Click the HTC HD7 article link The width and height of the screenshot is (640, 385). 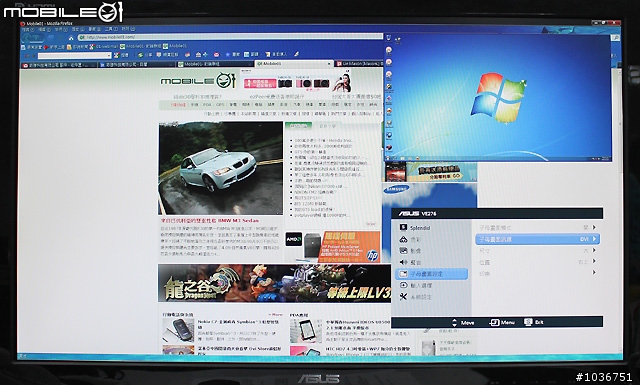click(x=368, y=349)
